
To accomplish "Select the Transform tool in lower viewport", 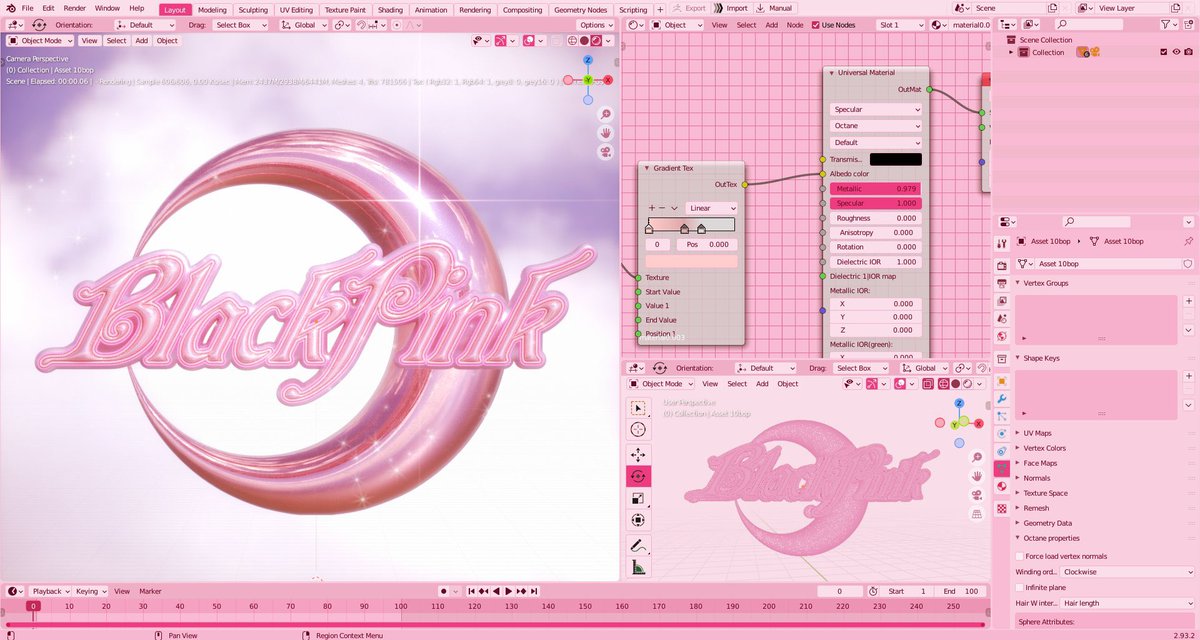I will click(638, 520).
